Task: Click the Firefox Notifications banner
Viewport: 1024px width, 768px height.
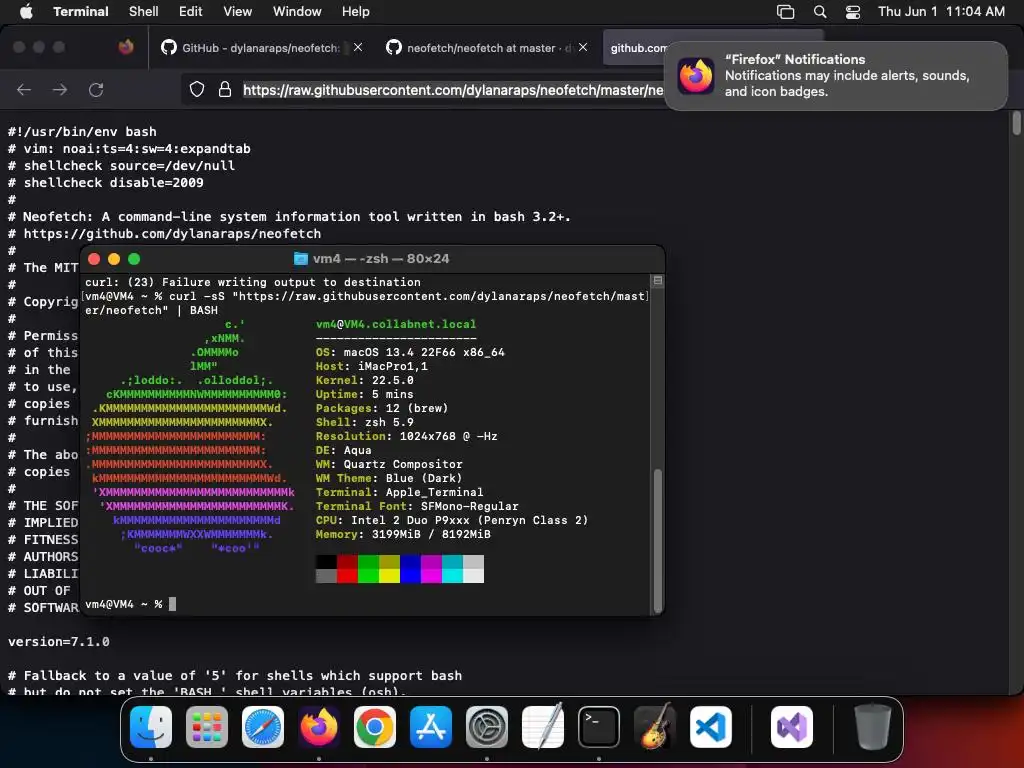Action: coord(836,76)
